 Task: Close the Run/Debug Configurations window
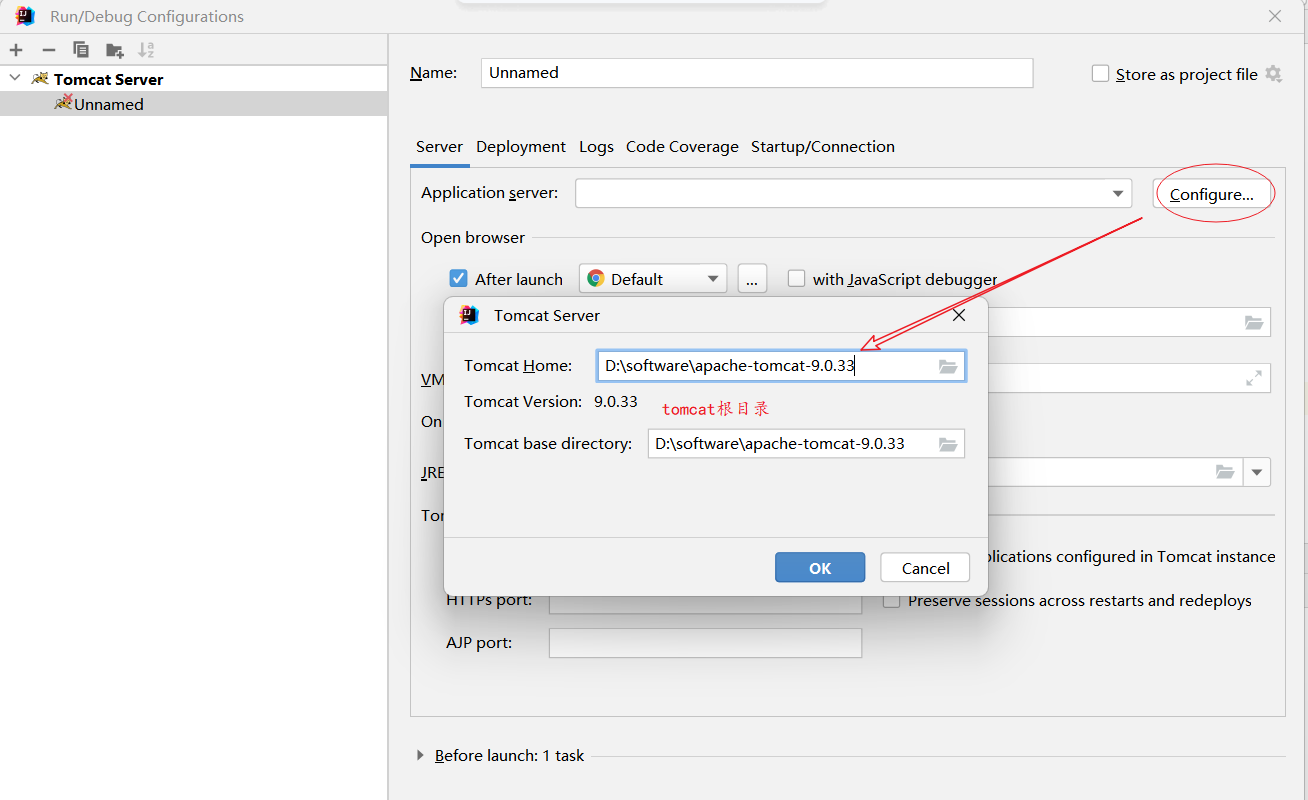coord(1275,16)
